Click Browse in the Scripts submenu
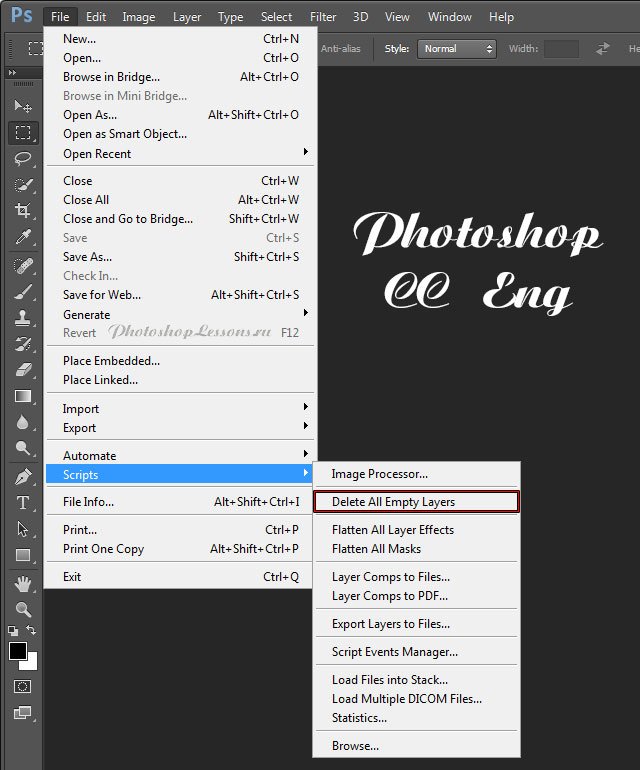 [355, 745]
